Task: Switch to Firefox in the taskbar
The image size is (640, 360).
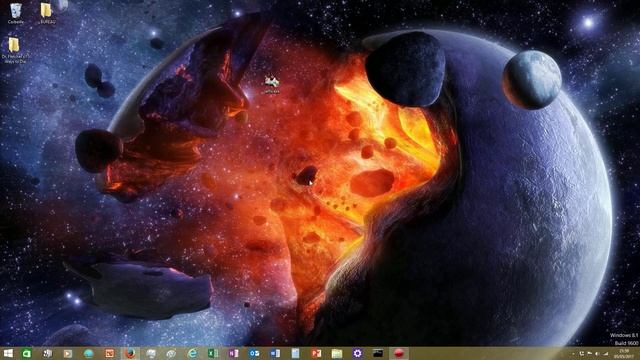Action: (130, 353)
